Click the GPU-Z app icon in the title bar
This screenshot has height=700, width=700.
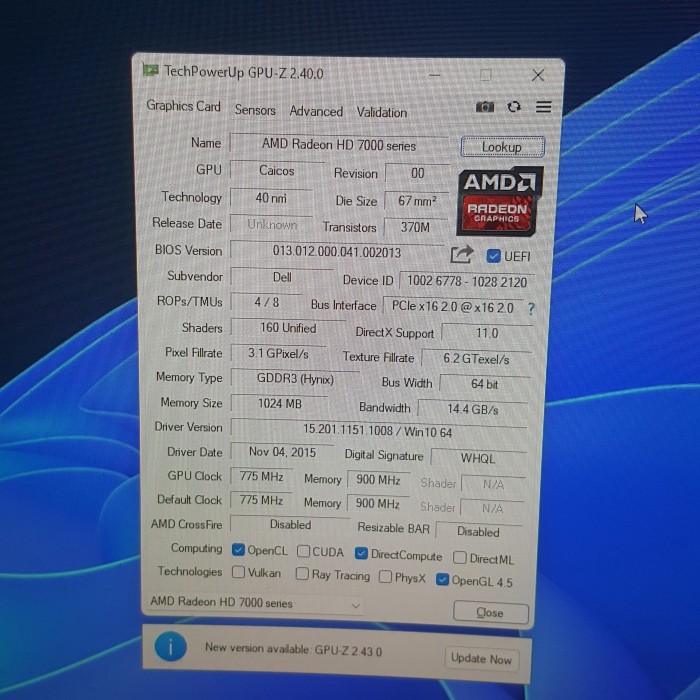click(x=151, y=71)
